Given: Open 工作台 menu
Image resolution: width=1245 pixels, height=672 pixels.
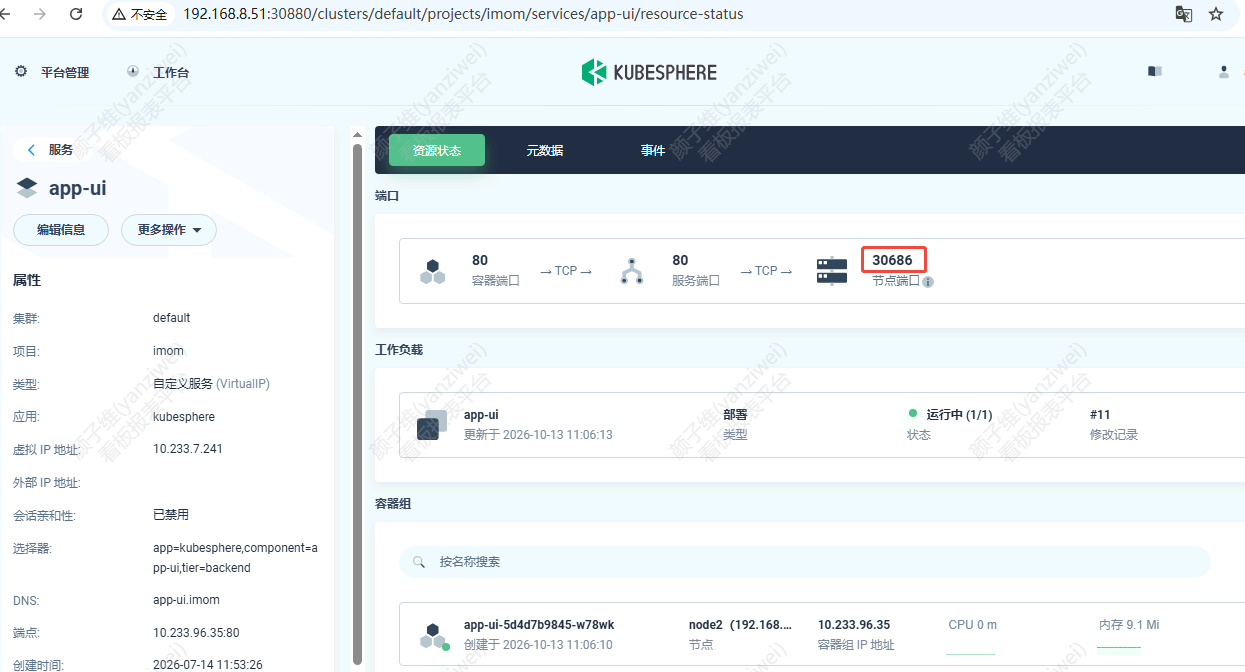Looking at the screenshot, I should coord(171,72).
